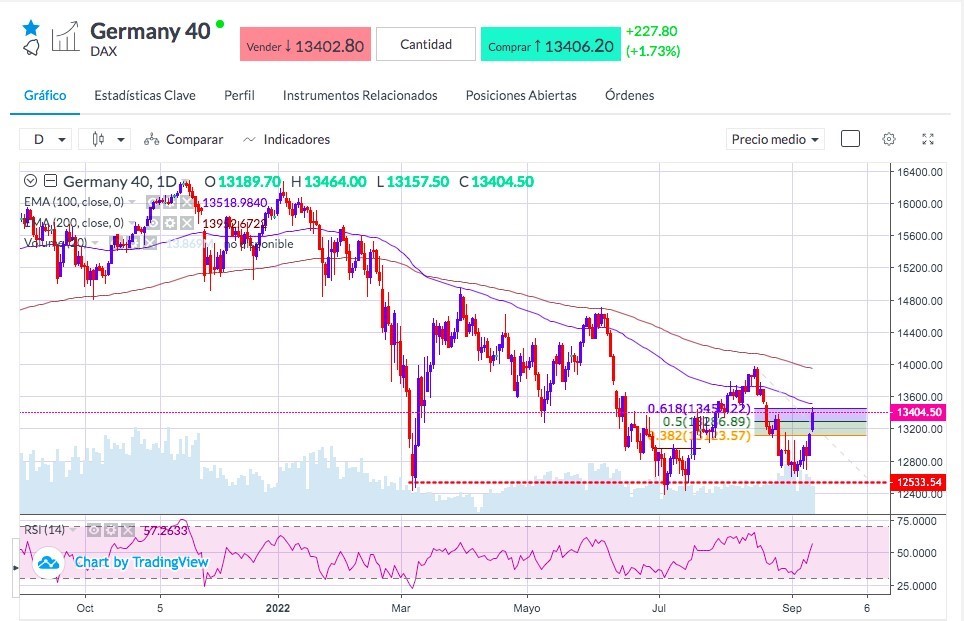Click the Comparar symbol button
This screenshot has height=621, width=964.
(183, 140)
